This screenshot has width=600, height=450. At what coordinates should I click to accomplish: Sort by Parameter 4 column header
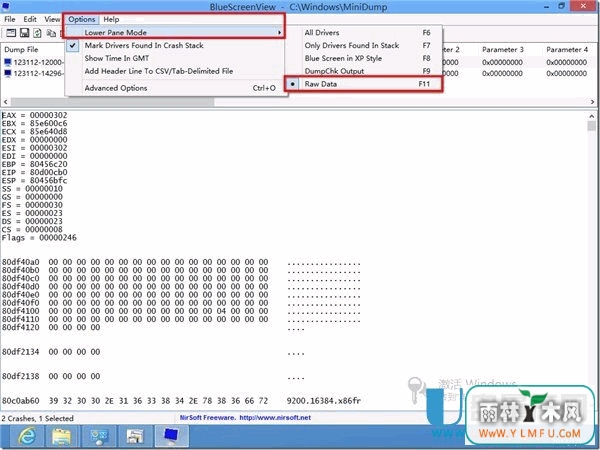click(x=567, y=49)
